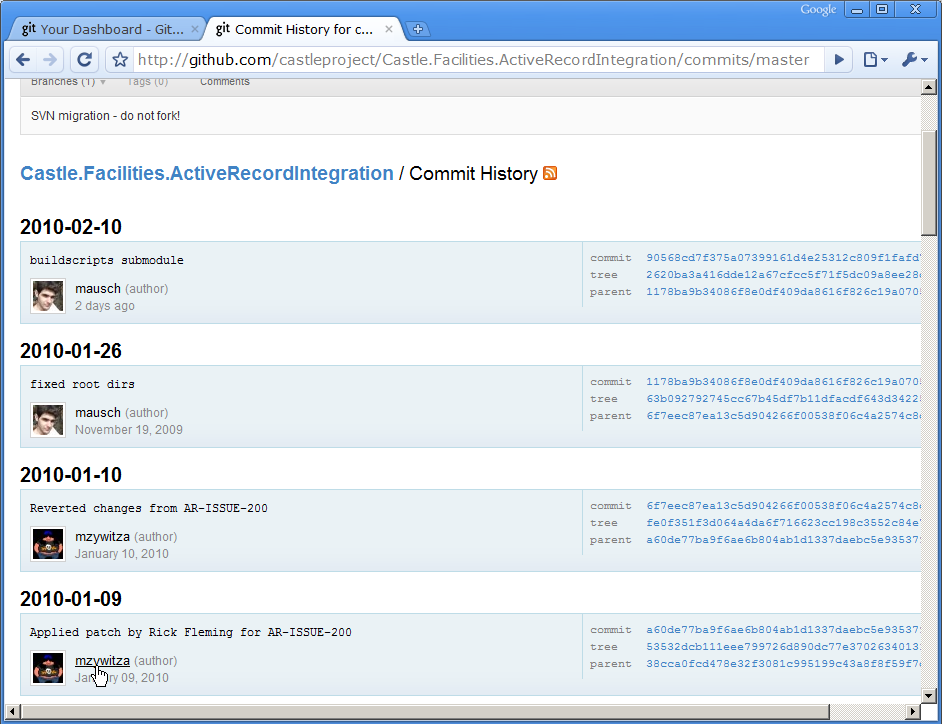
Task: Click the '2 days ago' timestamp
Action: click(105, 306)
